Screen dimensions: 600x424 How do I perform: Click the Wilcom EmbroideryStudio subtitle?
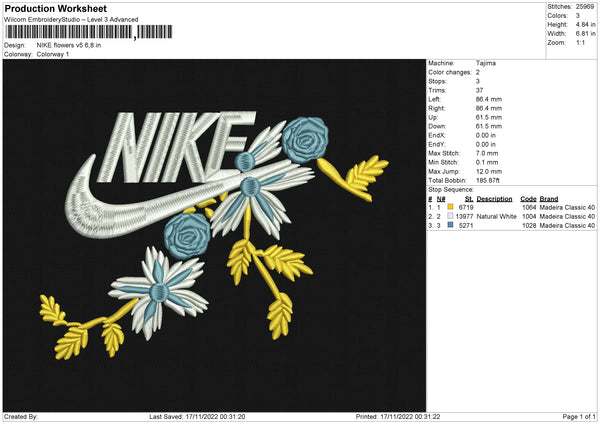coord(71,20)
